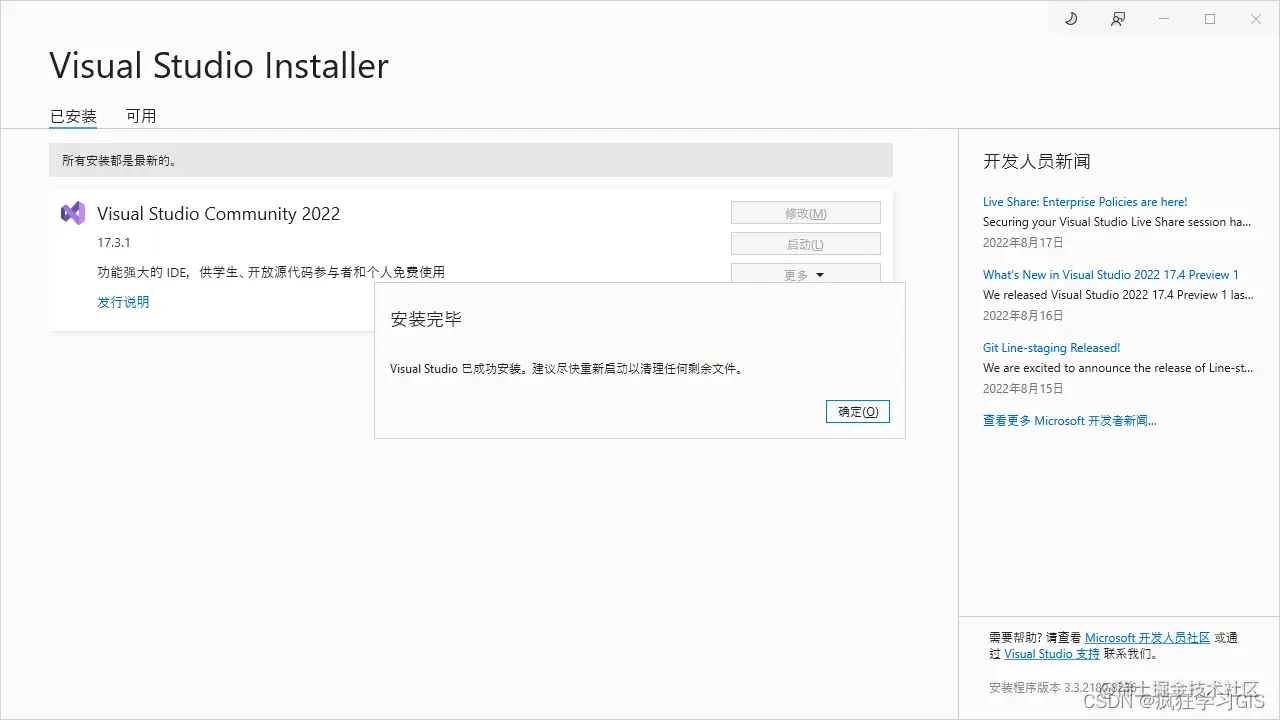
Task: Confirm the dialog with 确定(O)
Action: pyautogui.click(x=858, y=411)
